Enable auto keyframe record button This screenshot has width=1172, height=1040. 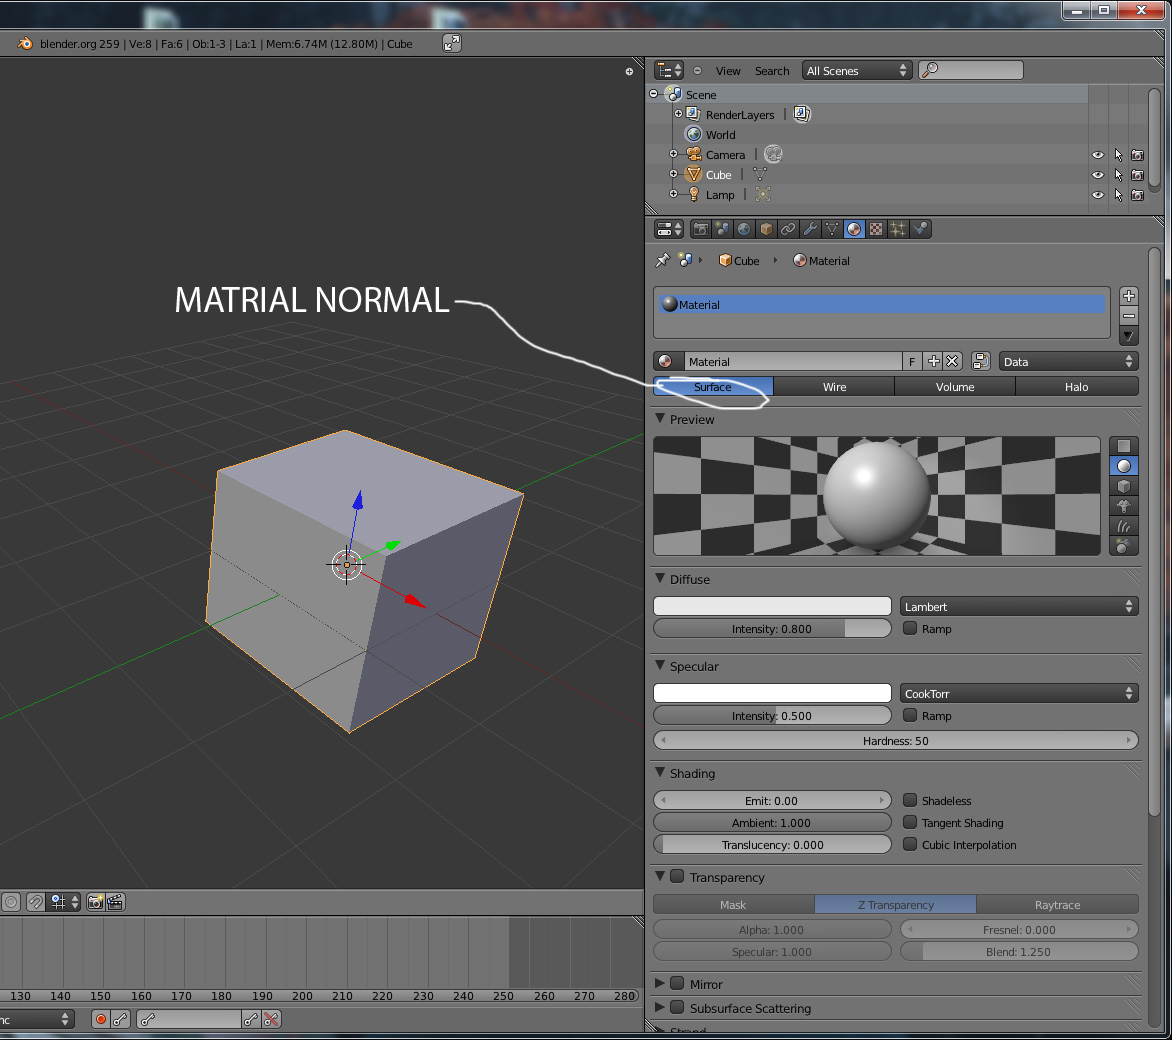point(101,1019)
